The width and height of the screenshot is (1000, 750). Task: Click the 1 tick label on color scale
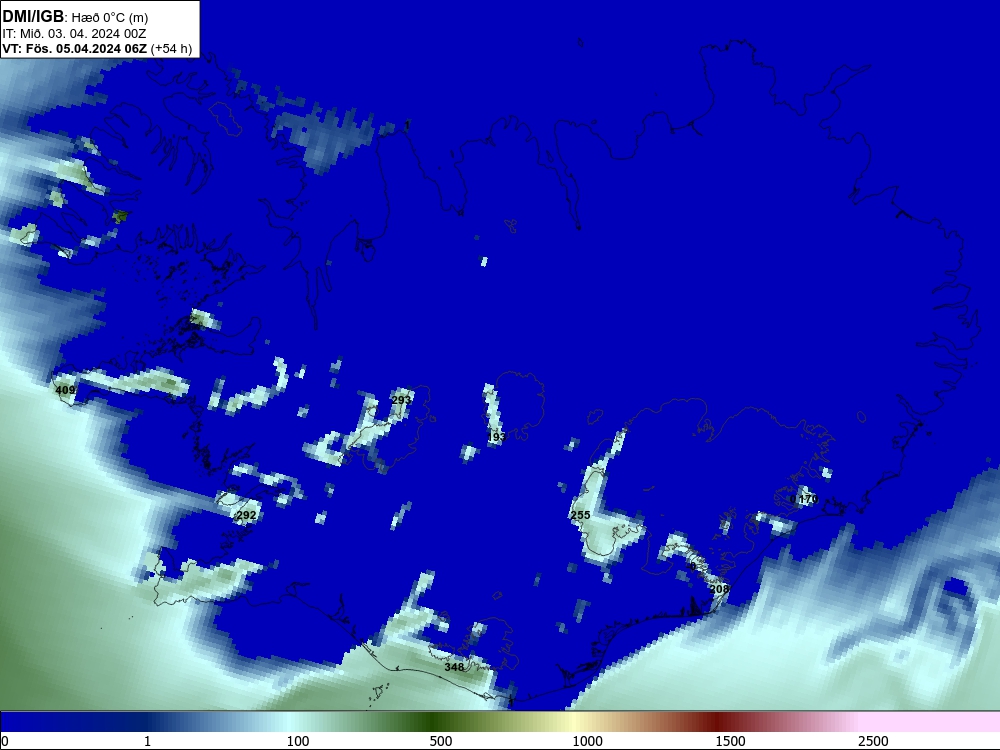coord(147,741)
